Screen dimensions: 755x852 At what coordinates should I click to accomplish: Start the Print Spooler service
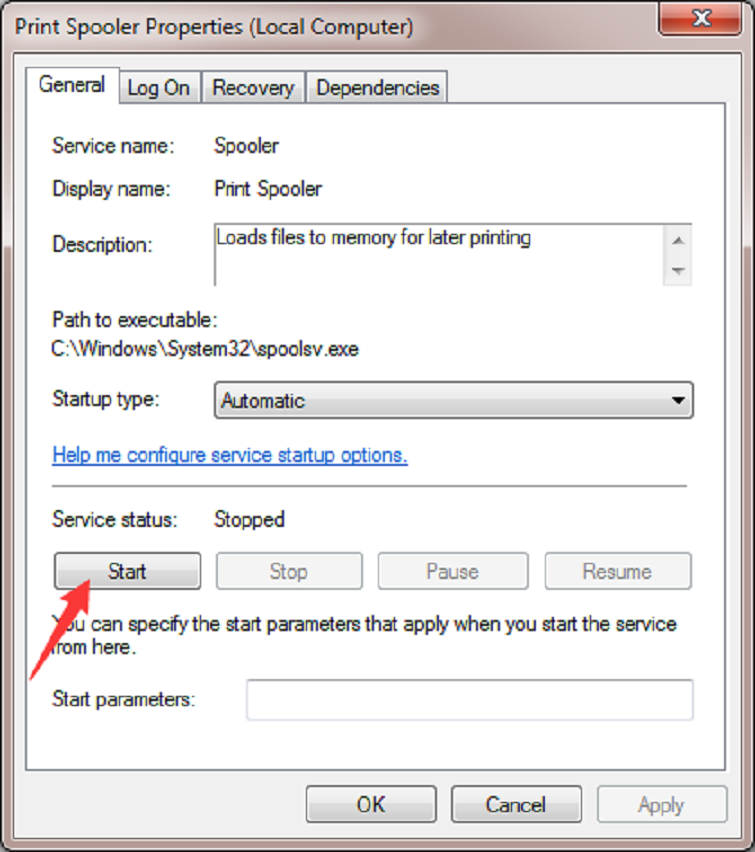[x=127, y=572]
